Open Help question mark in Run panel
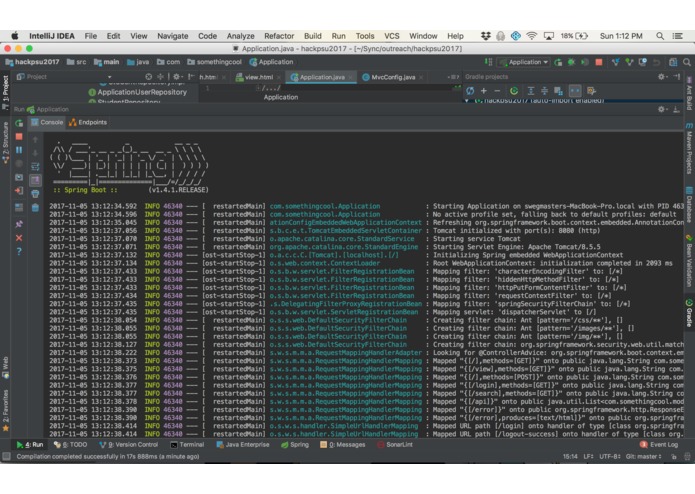 click(x=19, y=252)
